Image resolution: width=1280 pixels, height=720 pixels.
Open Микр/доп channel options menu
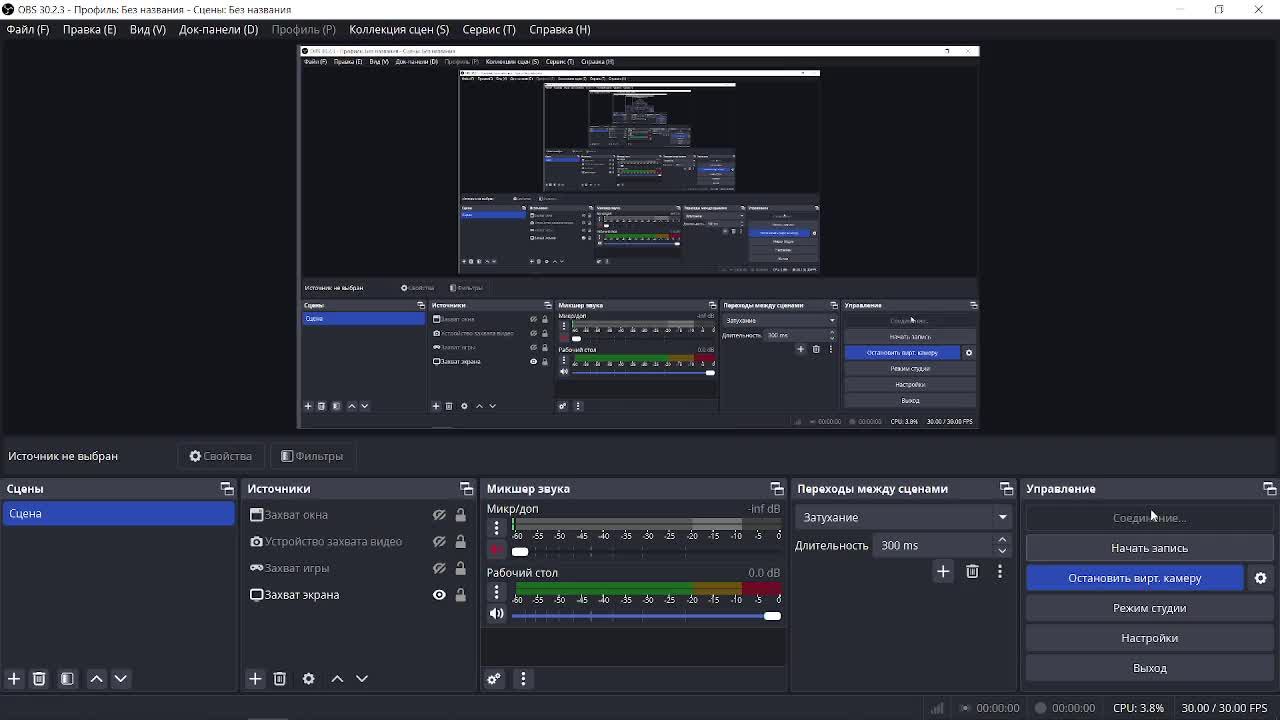coord(496,528)
